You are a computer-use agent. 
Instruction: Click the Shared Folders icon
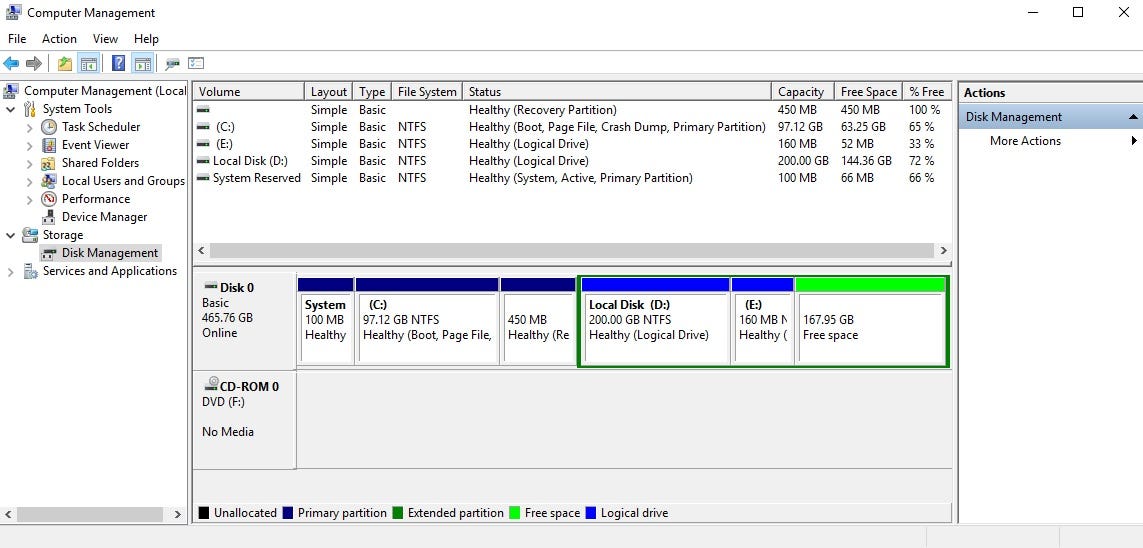(49, 163)
